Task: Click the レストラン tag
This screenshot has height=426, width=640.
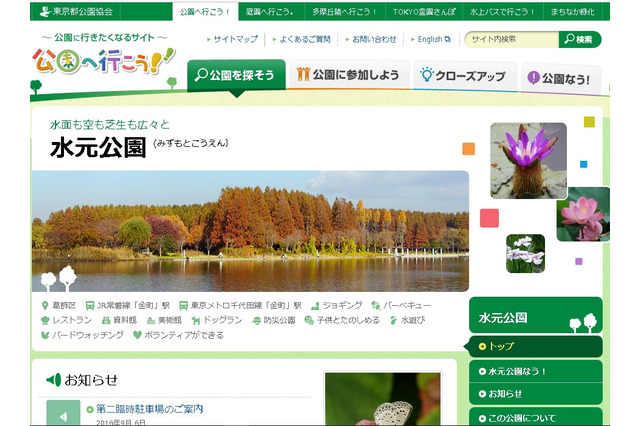Action: (66, 320)
